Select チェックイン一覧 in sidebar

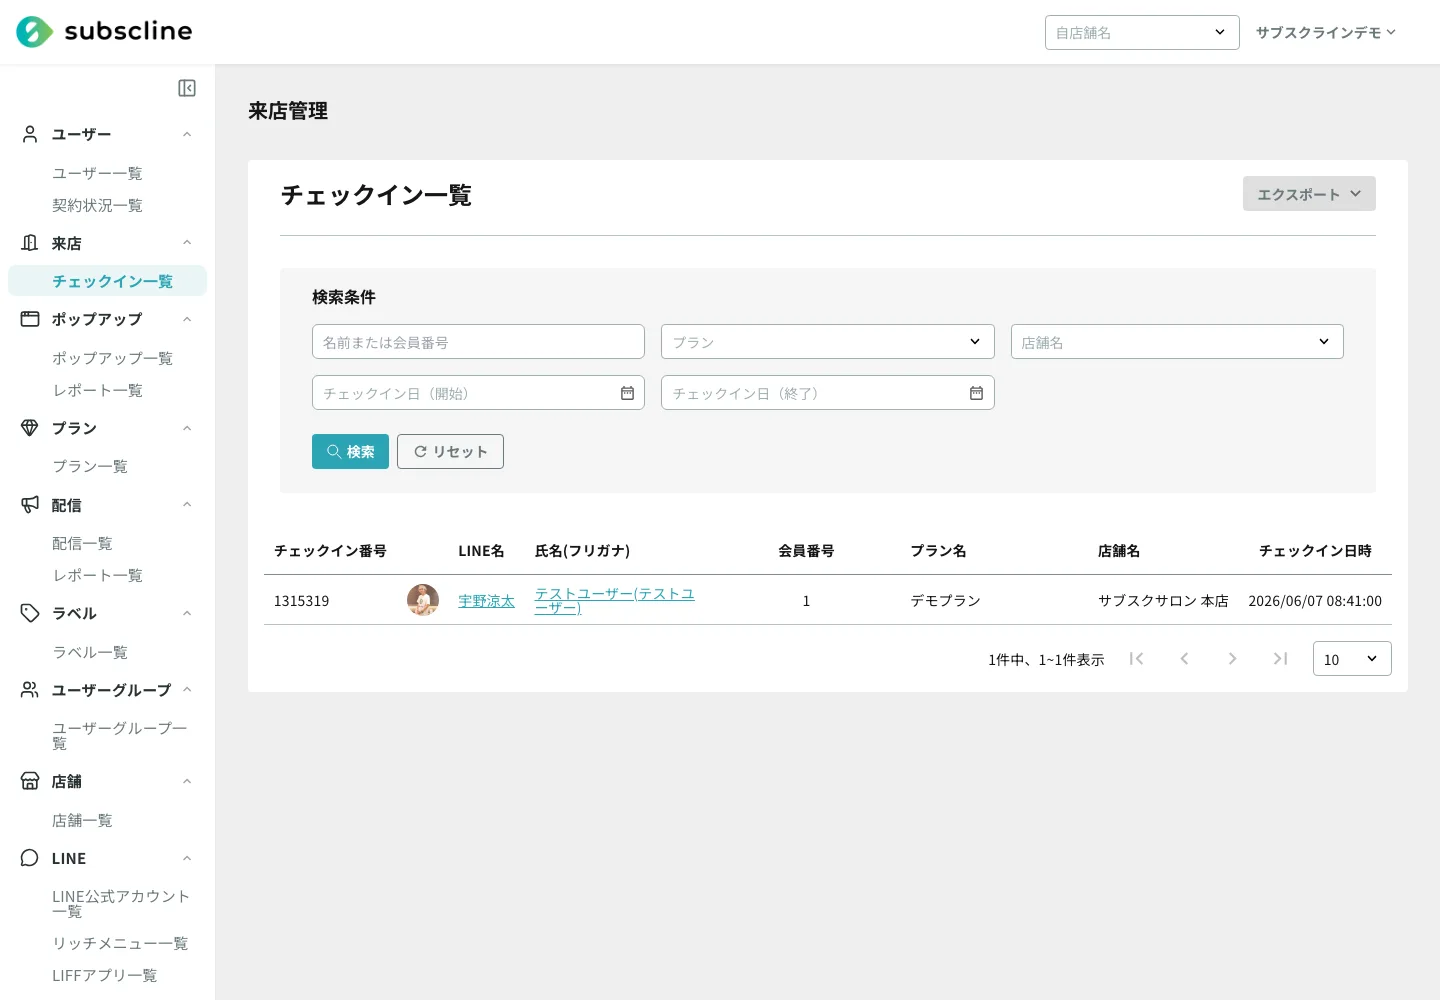(x=108, y=281)
